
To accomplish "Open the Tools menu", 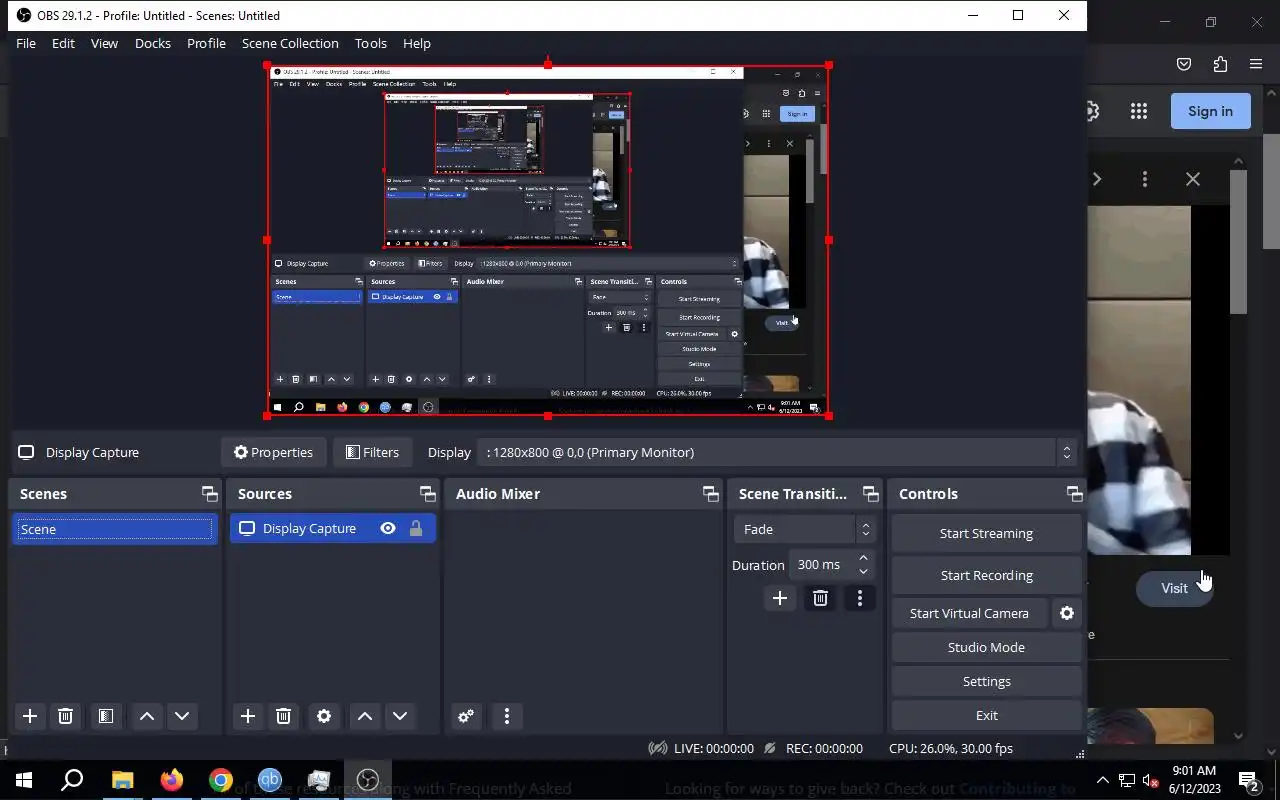I will tap(371, 43).
